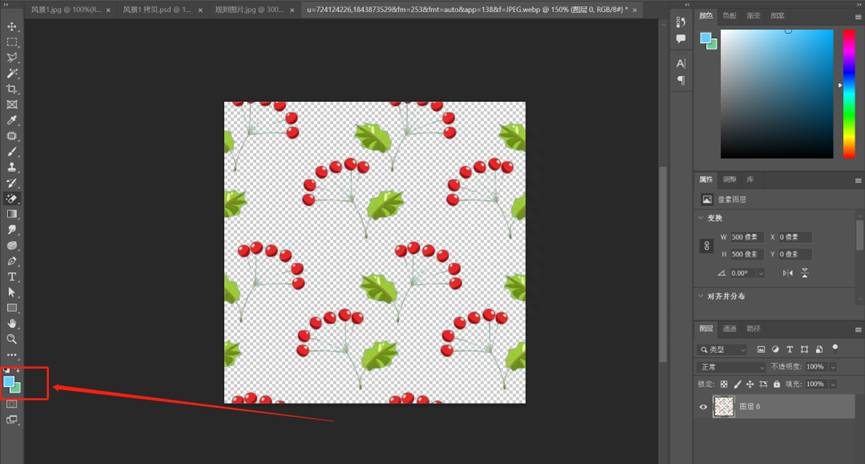
Task: Select the Move tool
Action: tap(12, 27)
